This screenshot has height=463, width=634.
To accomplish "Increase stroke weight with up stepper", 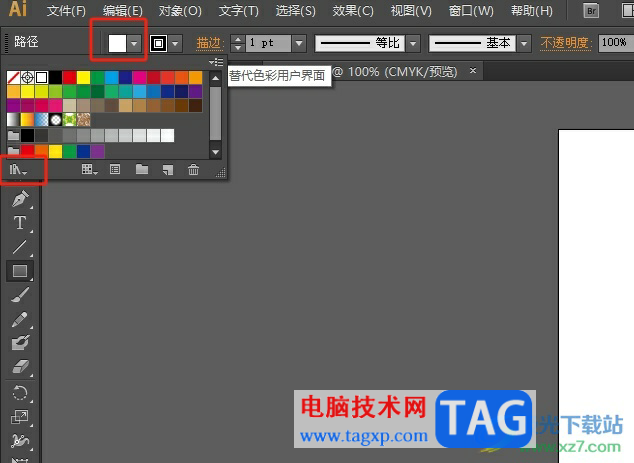I will click(x=238, y=39).
